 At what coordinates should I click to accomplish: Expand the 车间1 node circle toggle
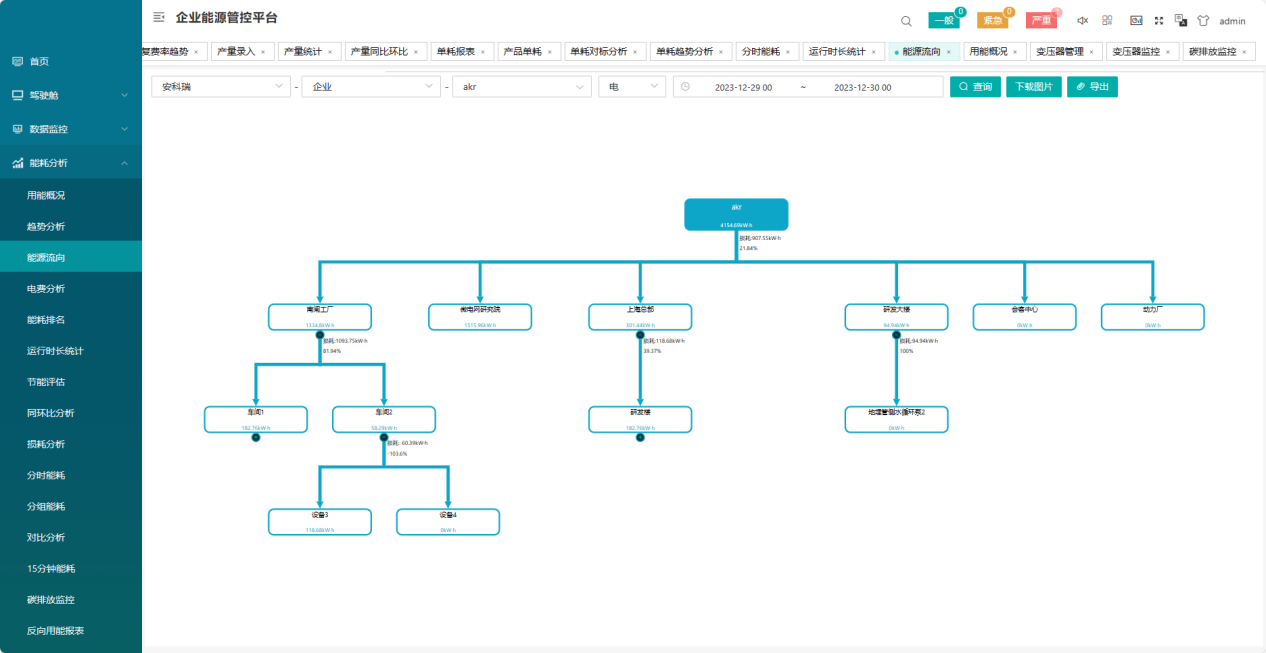point(256,437)
